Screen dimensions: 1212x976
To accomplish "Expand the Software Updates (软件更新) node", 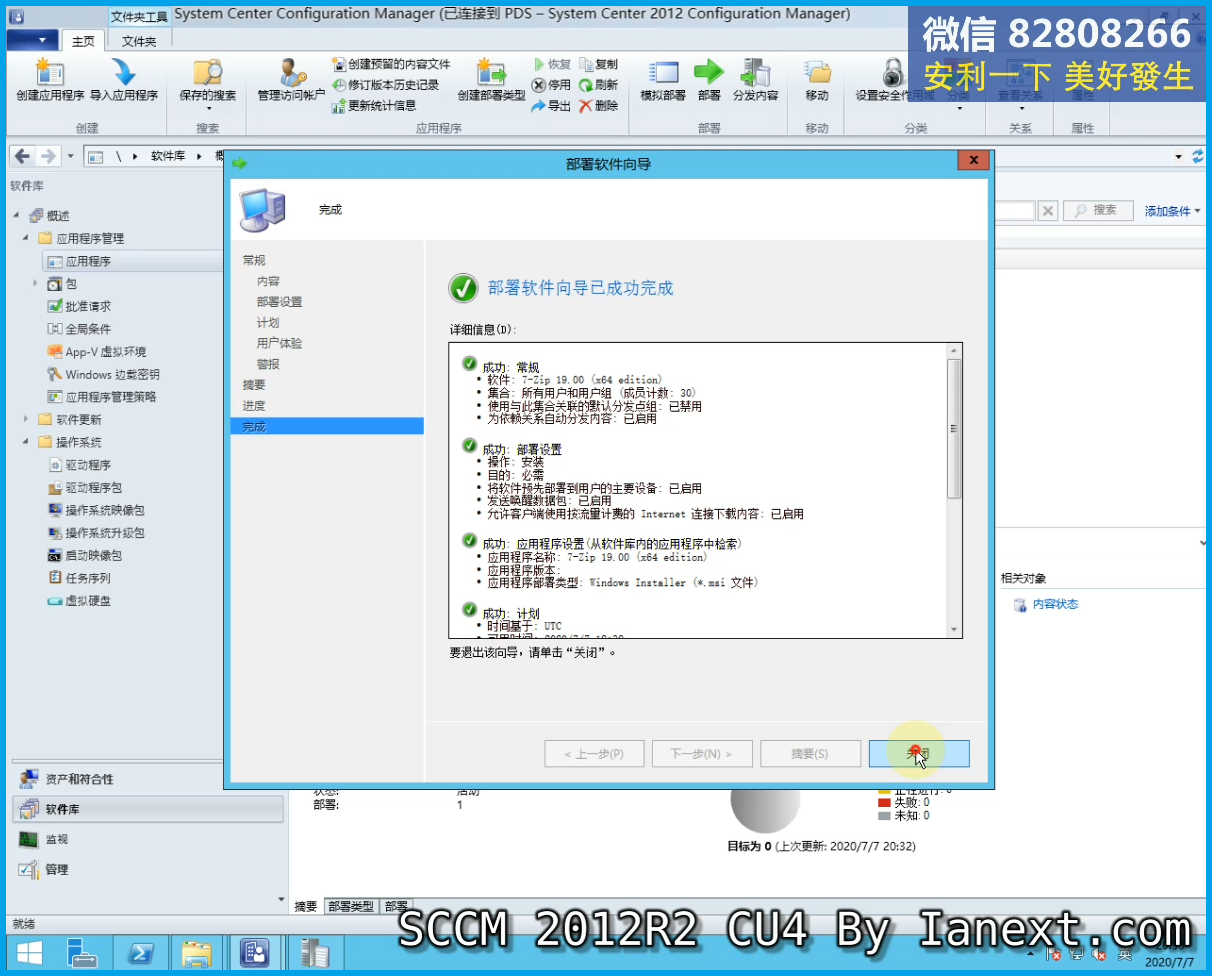I will pyautogui.click(x=26, y=420).
